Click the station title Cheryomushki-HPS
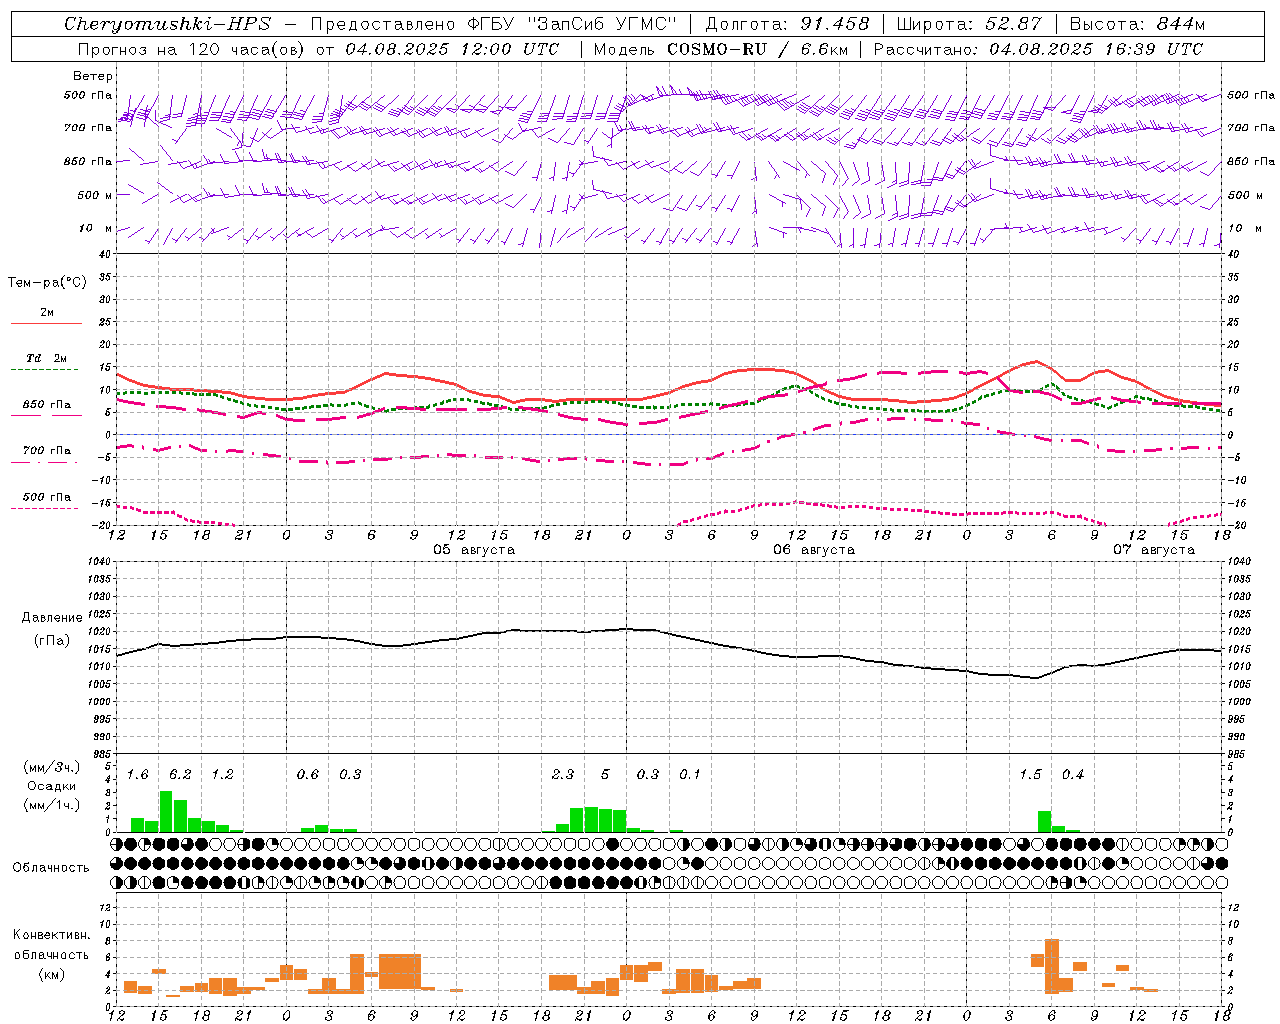This screenshot has height=1024, width=1280. tap(167, 24)
